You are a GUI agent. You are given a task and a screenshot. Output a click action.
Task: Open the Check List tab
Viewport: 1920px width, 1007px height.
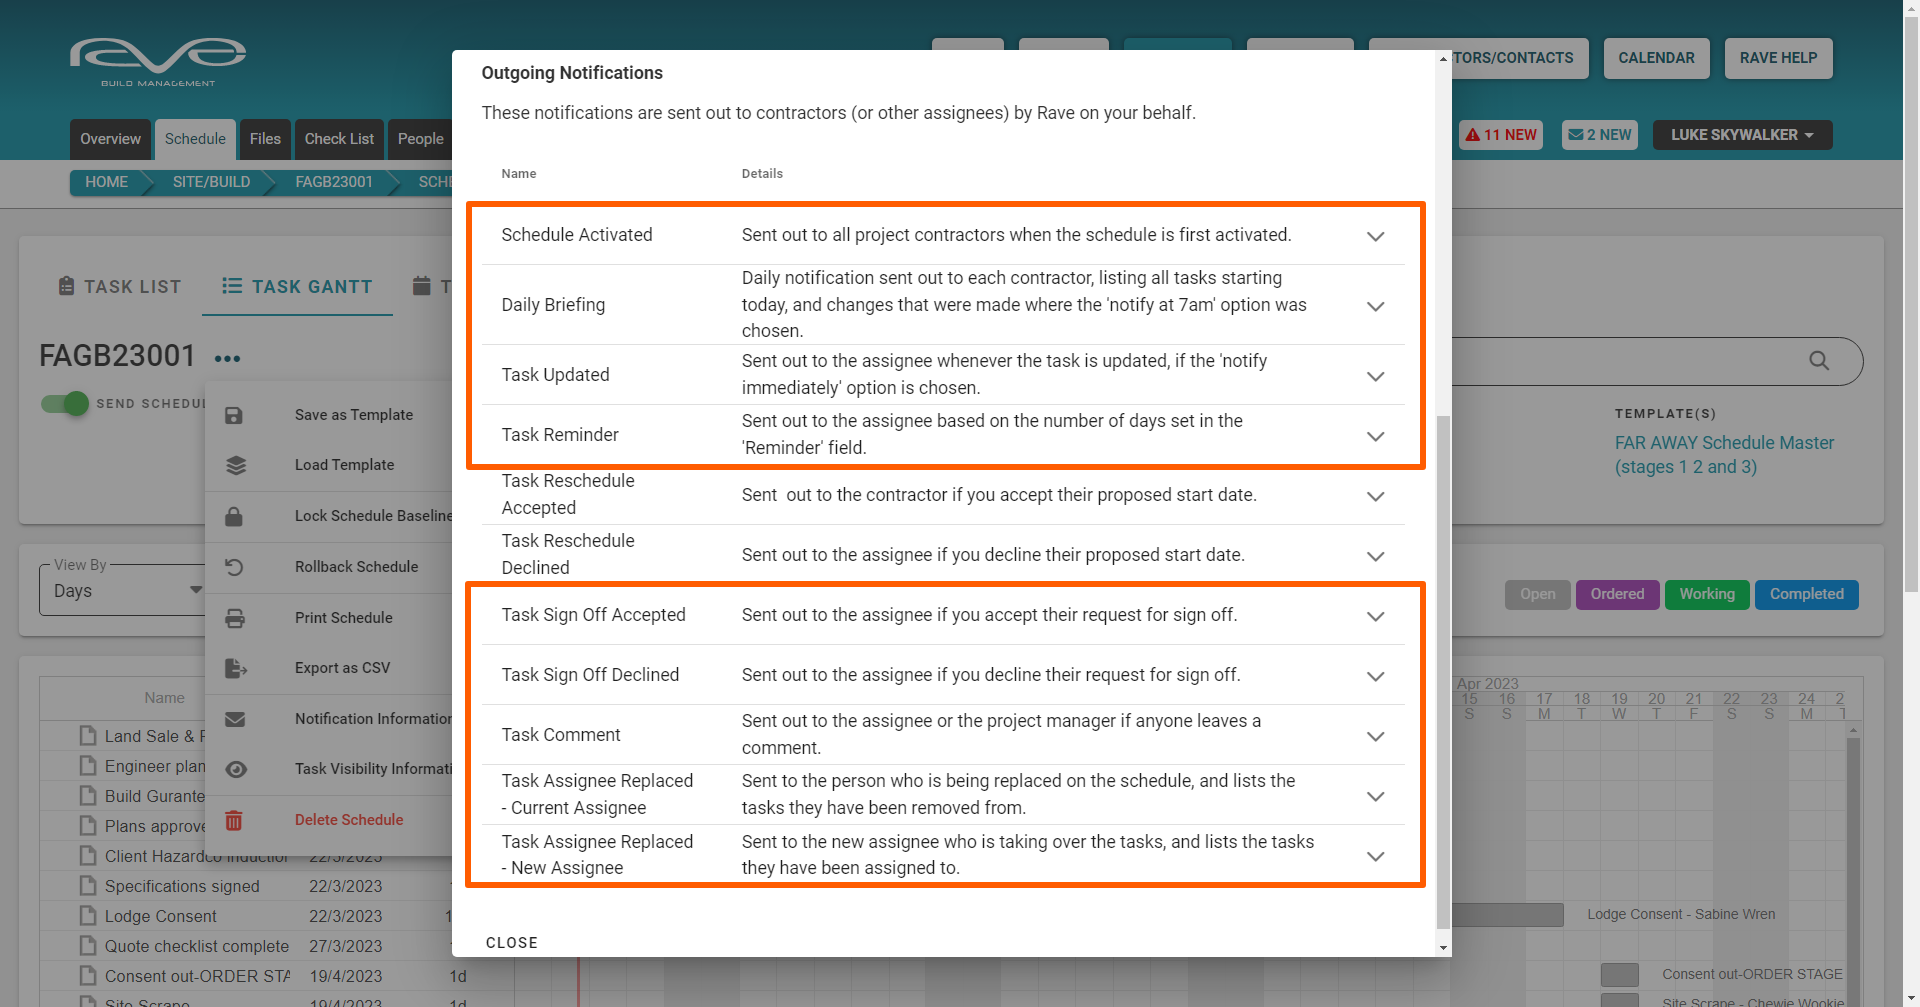pyautogui.click(x=339, y=139)
